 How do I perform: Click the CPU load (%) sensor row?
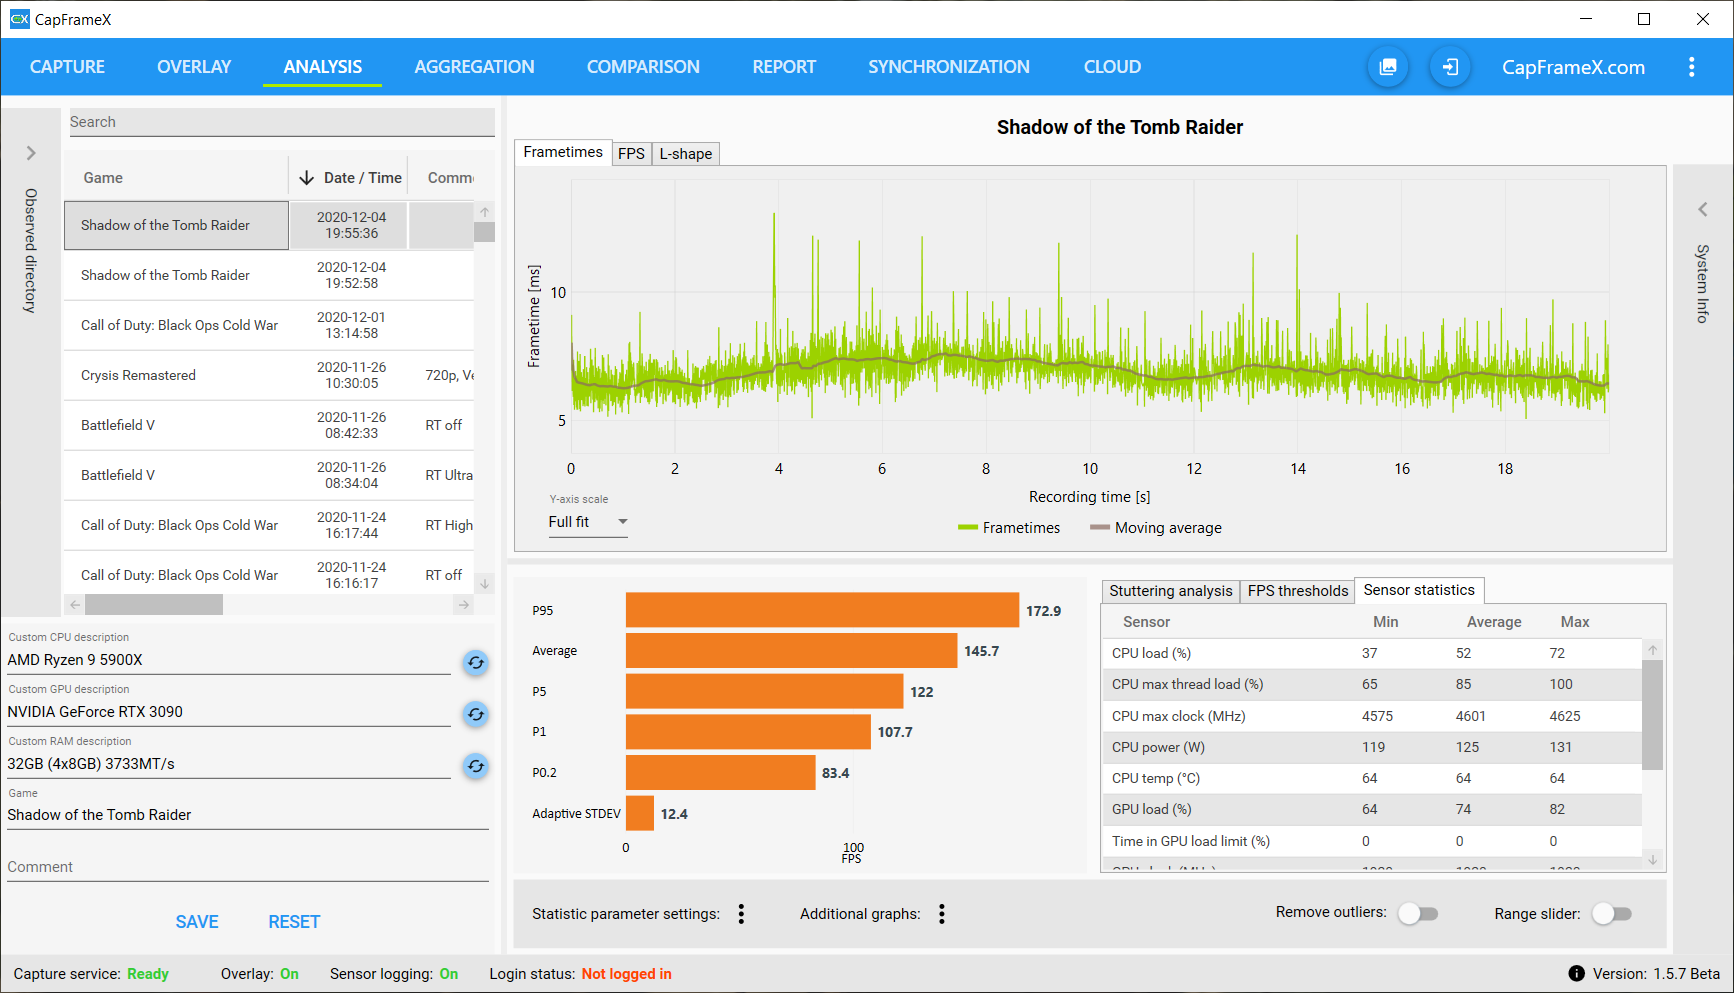coord(1372,653)
